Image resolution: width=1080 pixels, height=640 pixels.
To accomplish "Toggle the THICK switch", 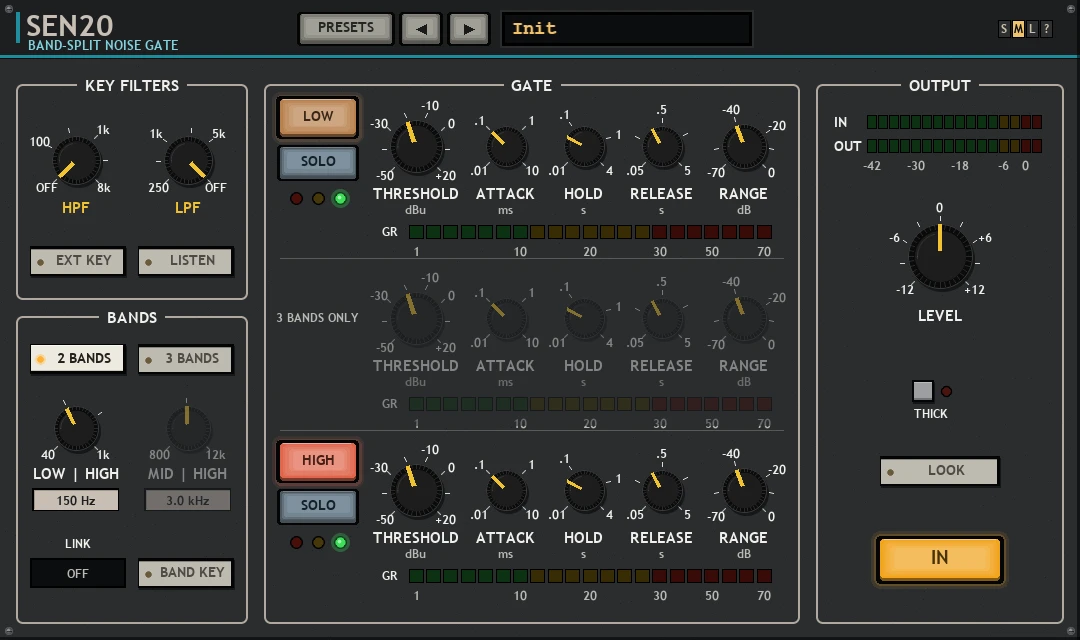I will [923, 391].
